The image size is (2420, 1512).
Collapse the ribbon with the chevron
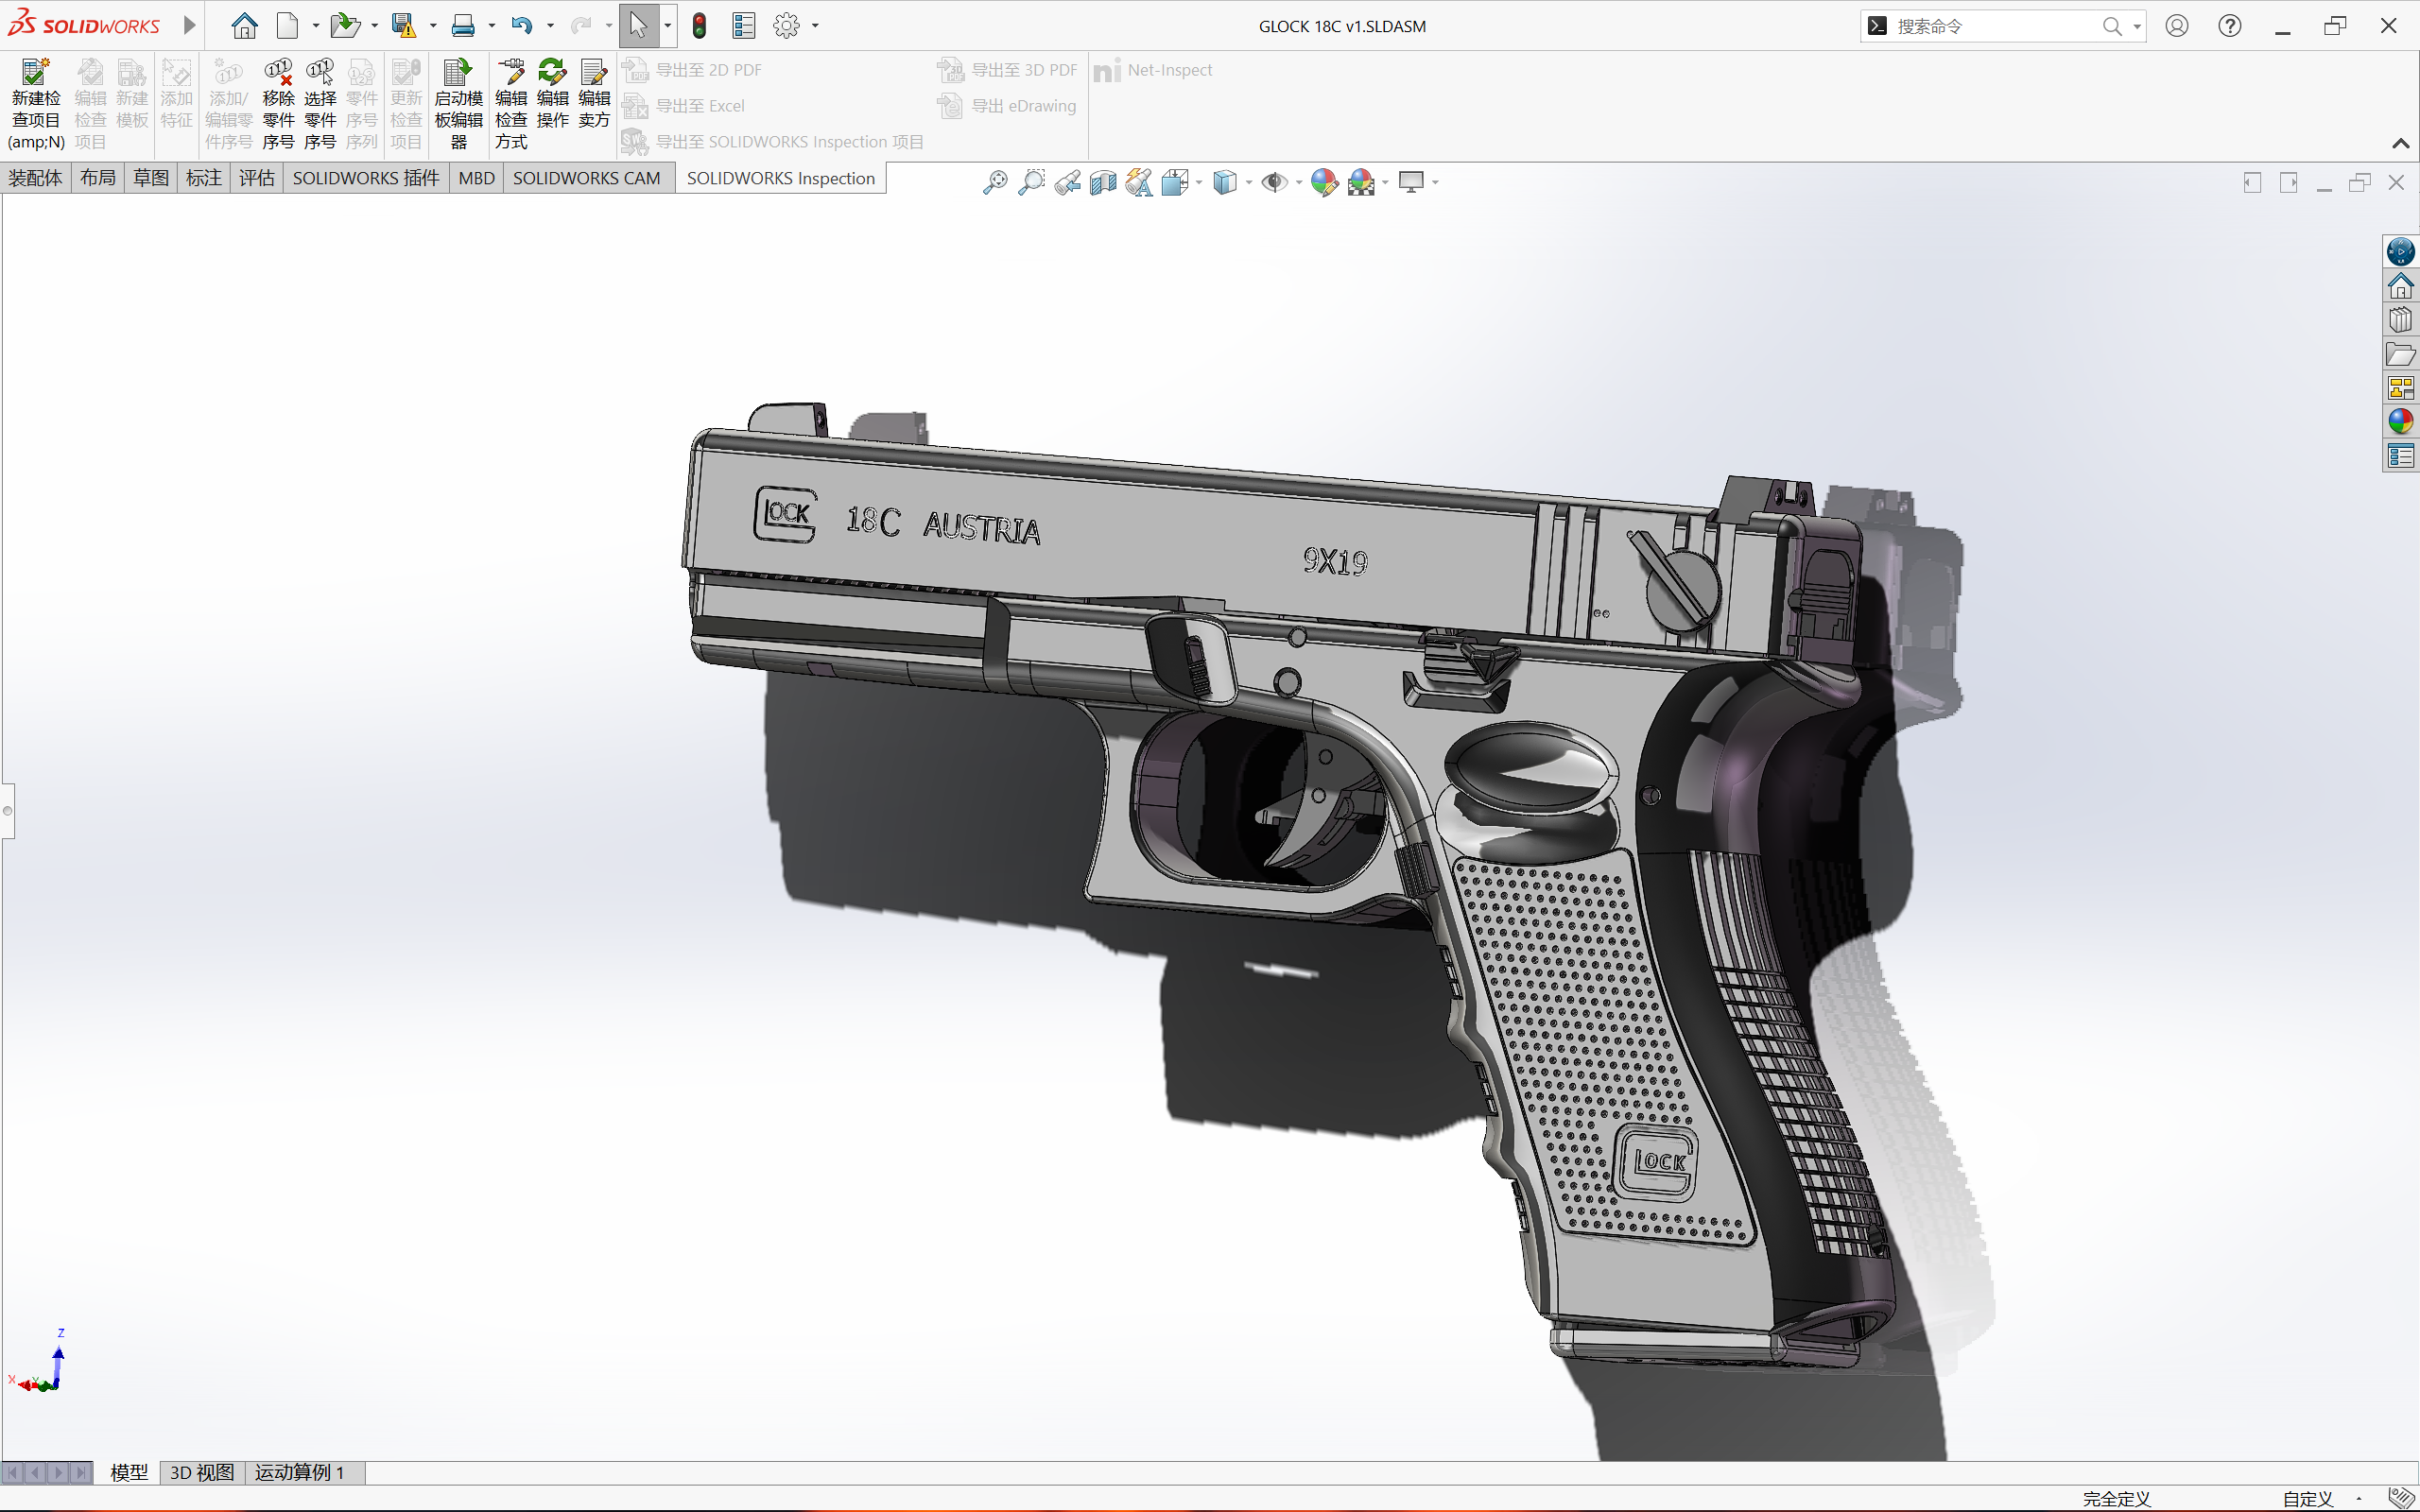pos(2400,144)
